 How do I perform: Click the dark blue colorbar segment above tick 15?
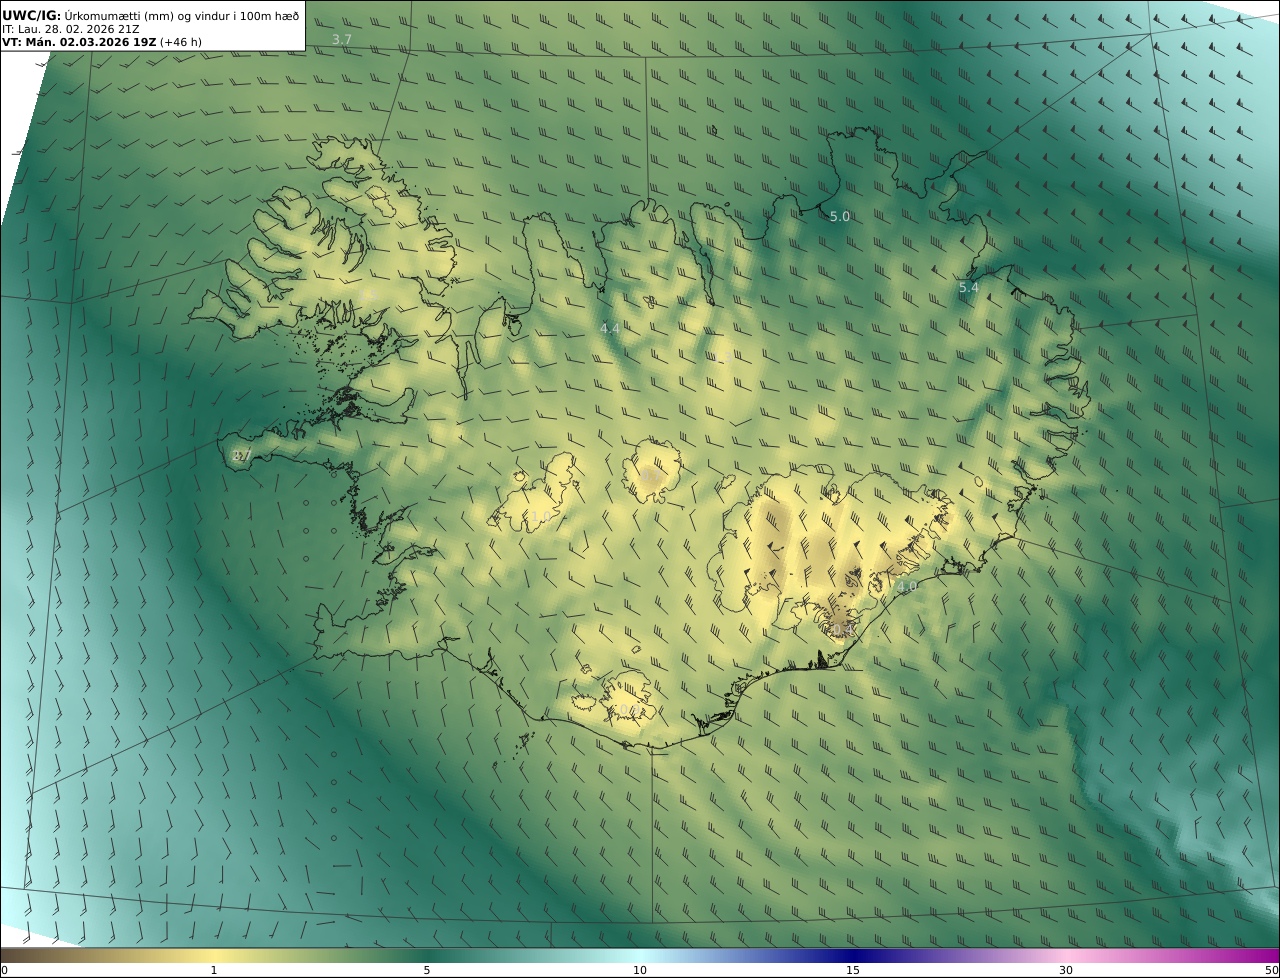point(853,955)
